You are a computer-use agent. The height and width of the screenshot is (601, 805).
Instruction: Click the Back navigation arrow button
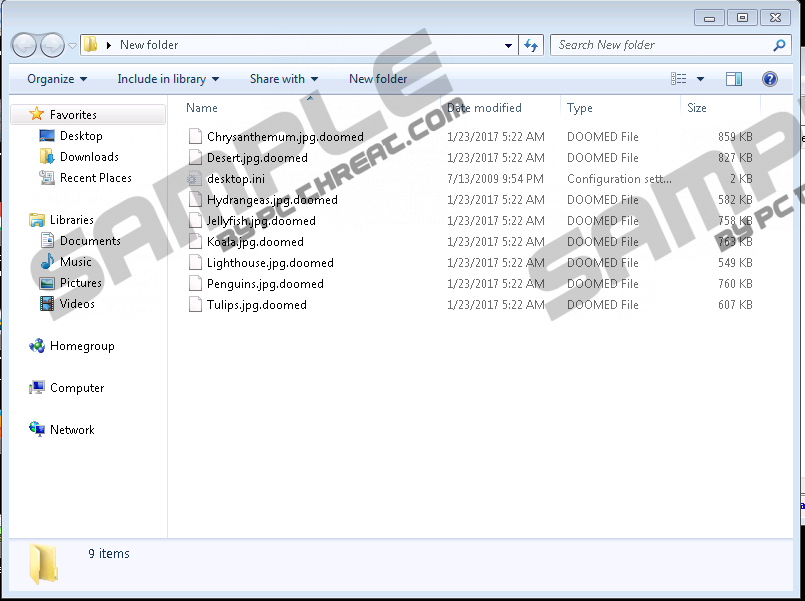24,45
